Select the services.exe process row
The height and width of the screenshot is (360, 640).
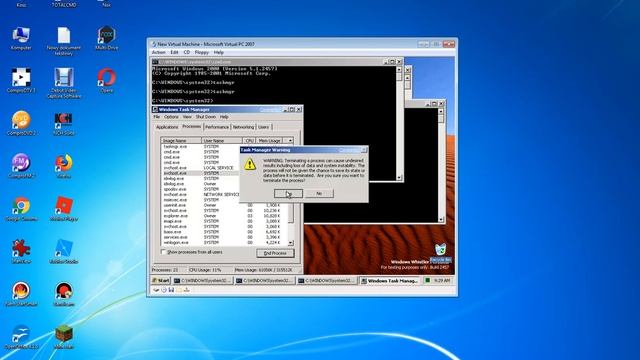[224, 237]
